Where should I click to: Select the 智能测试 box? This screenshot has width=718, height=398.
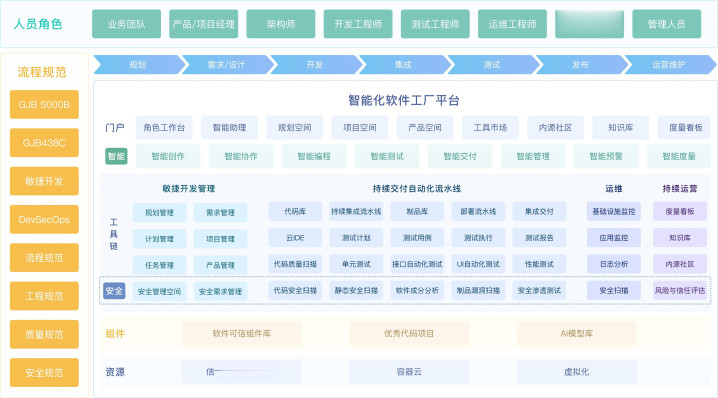click(x=387, y=156)
